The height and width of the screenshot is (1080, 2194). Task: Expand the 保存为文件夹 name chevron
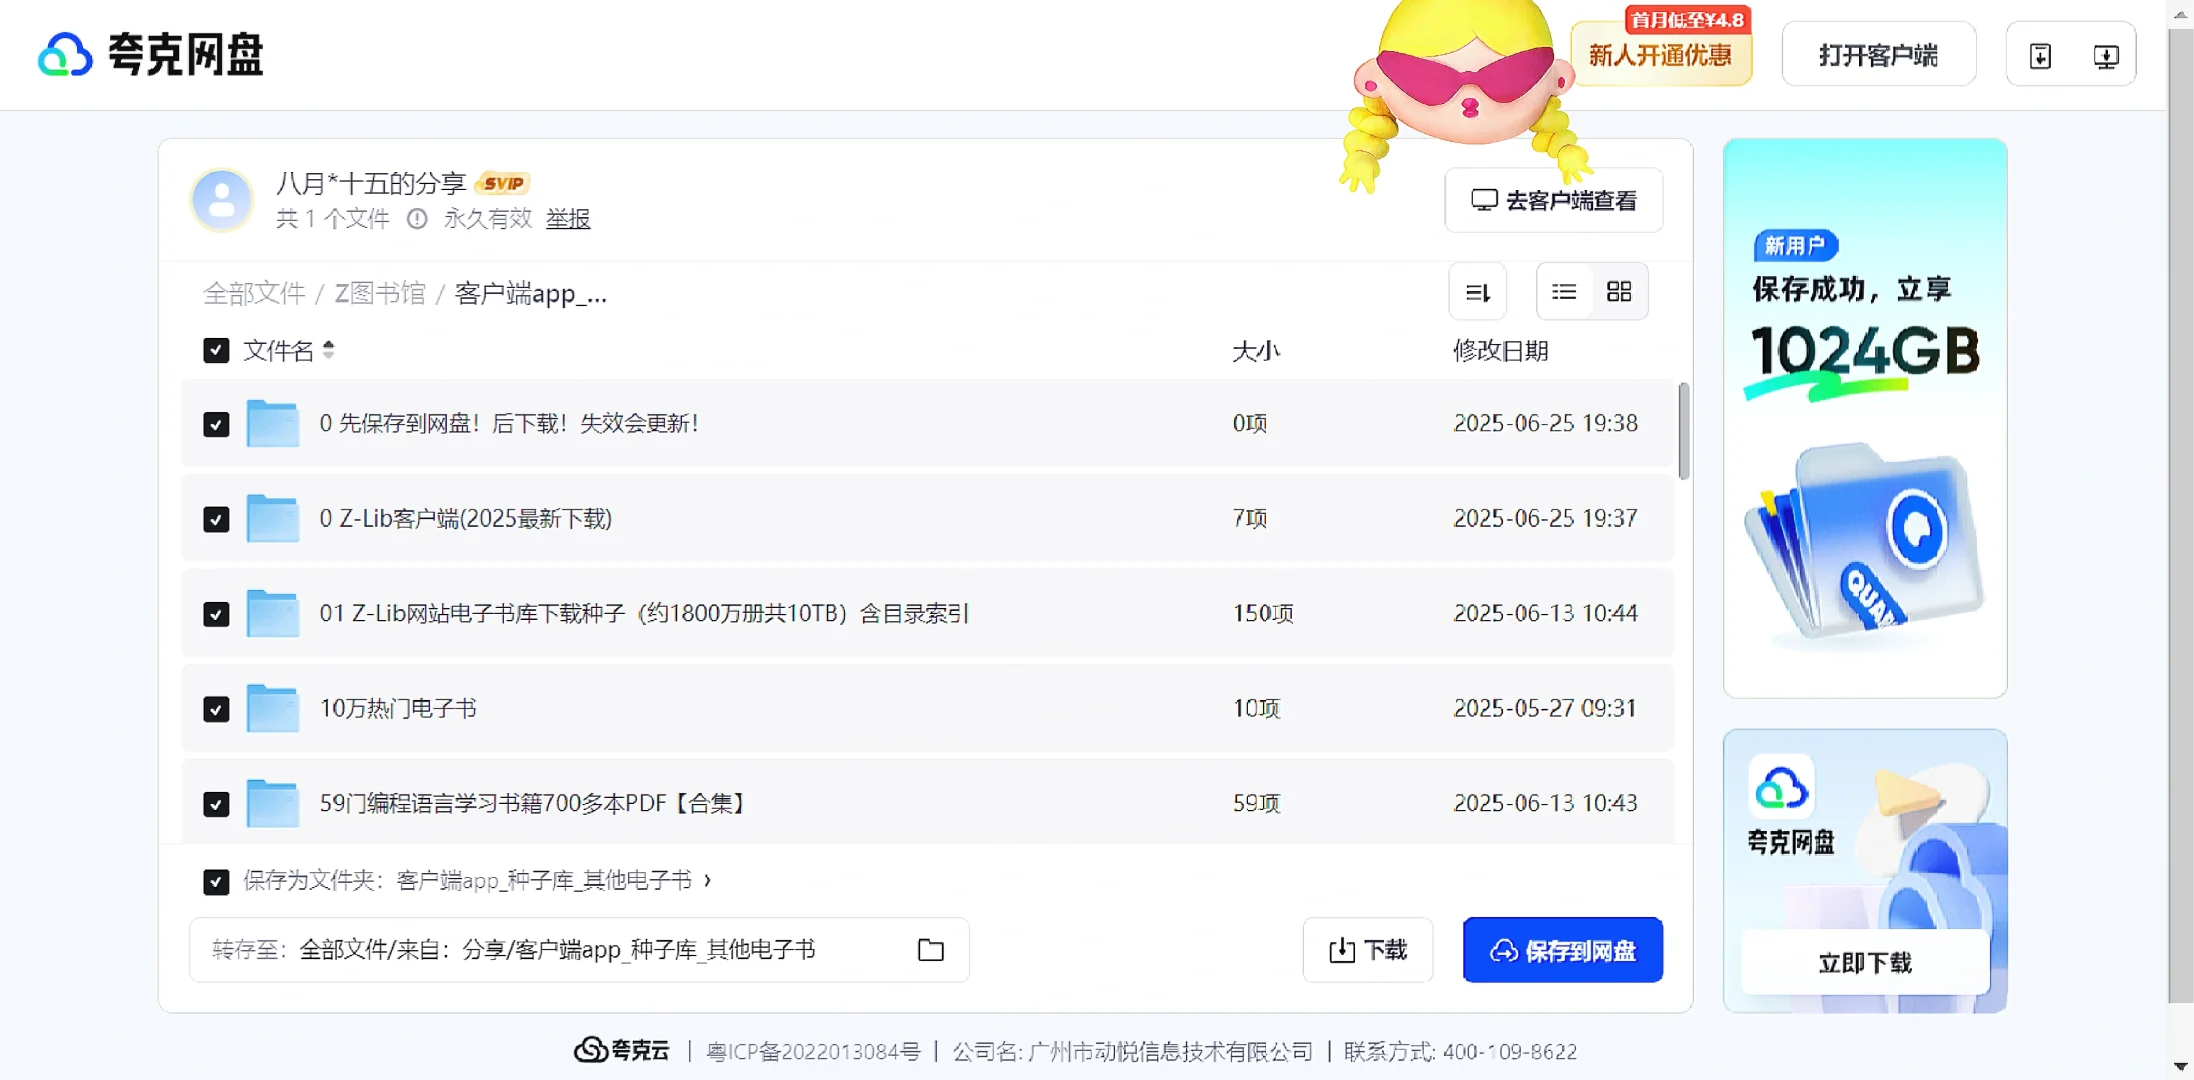click(x=707, y=880)
